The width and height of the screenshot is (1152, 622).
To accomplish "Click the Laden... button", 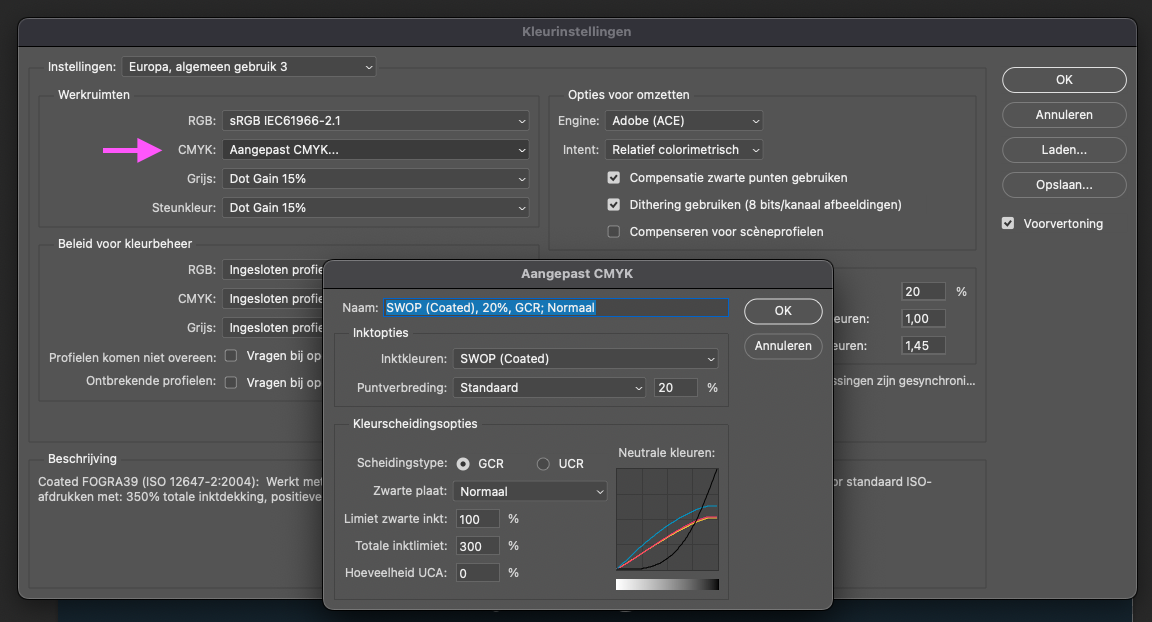I will 1063,150.
